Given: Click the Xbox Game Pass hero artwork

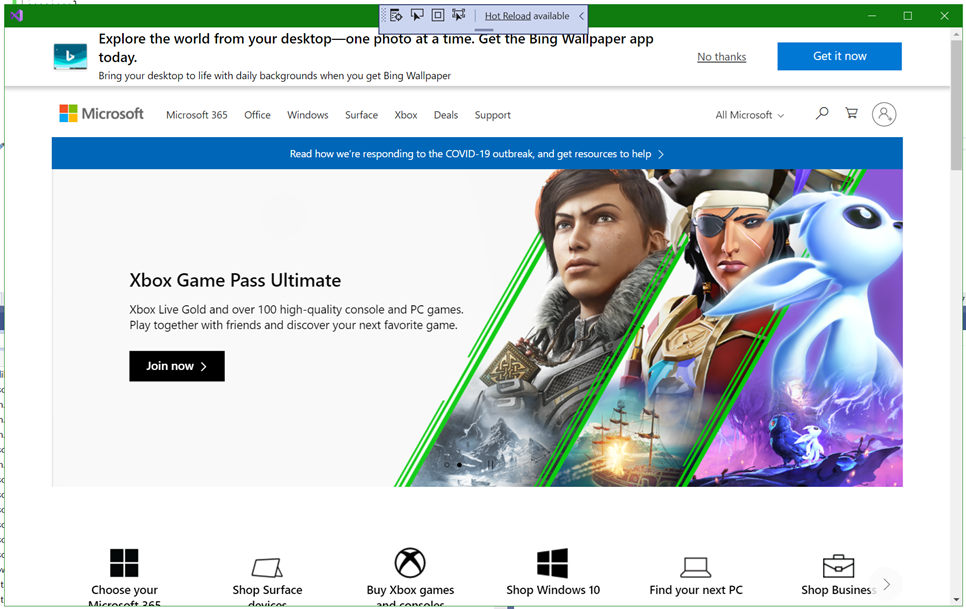Looking at the screenshot, I should 648,328.
